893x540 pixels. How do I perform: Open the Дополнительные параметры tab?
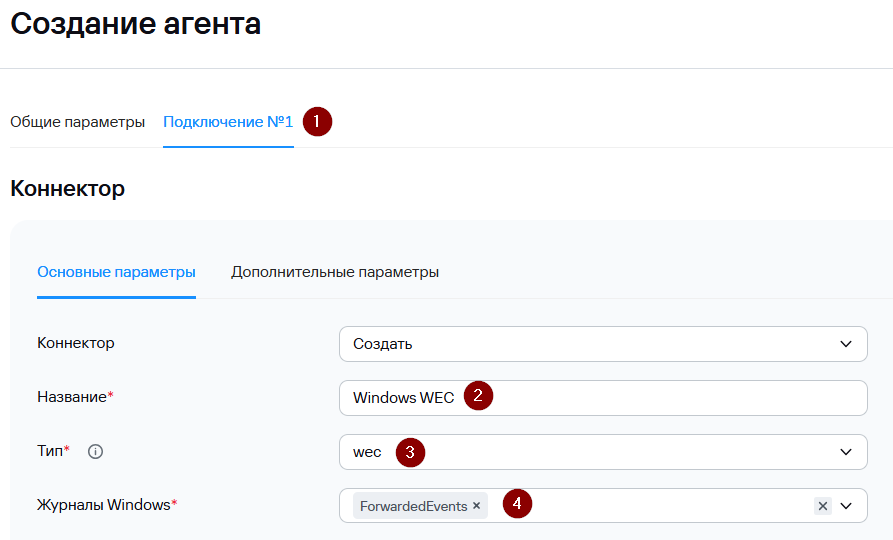point(335,272)
